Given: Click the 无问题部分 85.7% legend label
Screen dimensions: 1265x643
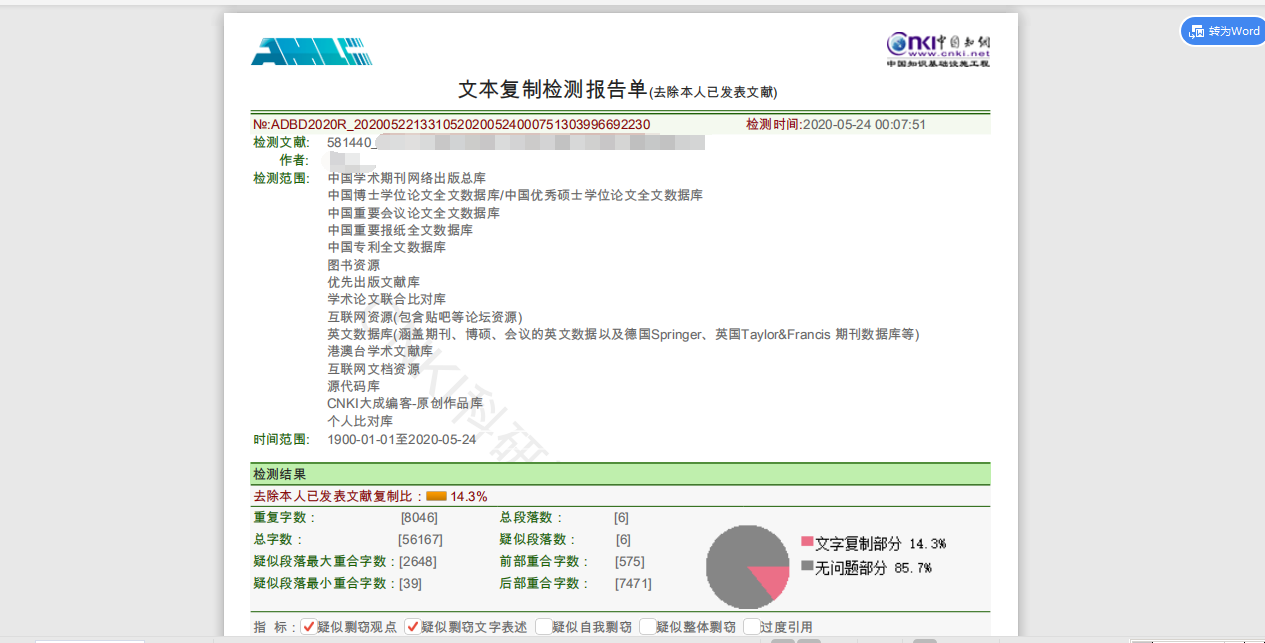Looking at the screenshot, I should (x=874, y=567).
